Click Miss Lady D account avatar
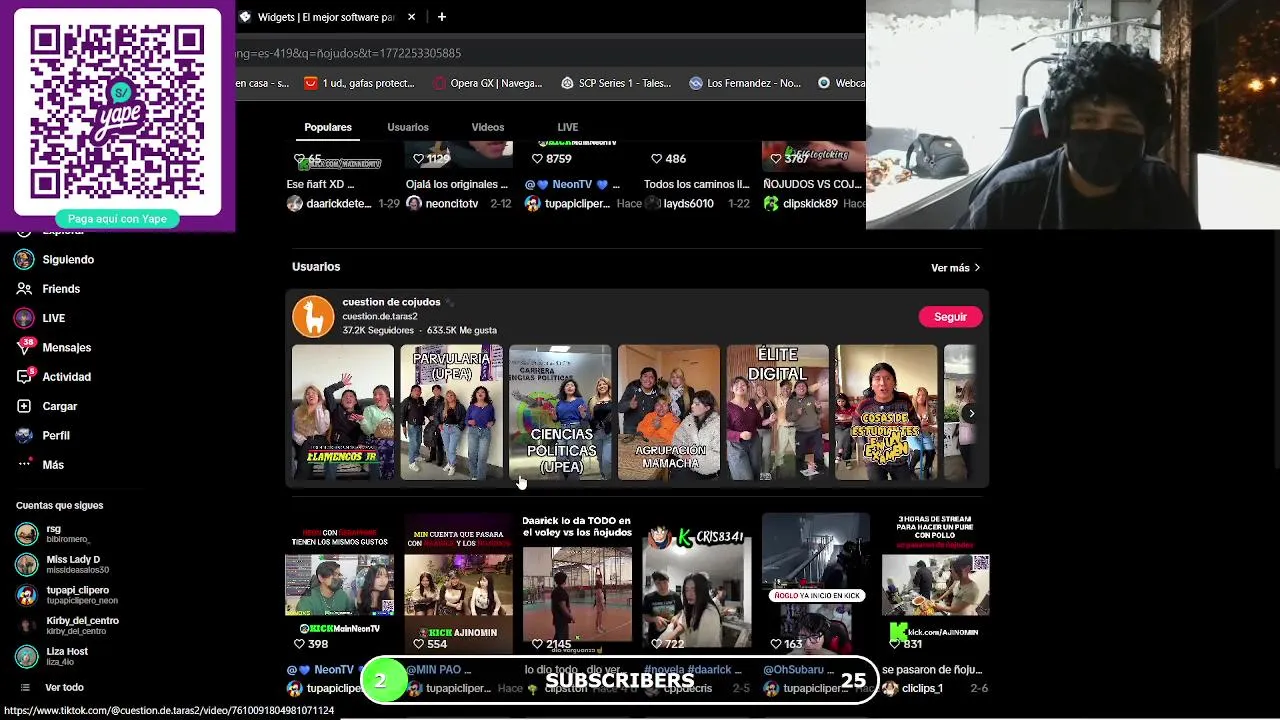The height and width of the screenshot is (720, 1280). click(27, 564)
